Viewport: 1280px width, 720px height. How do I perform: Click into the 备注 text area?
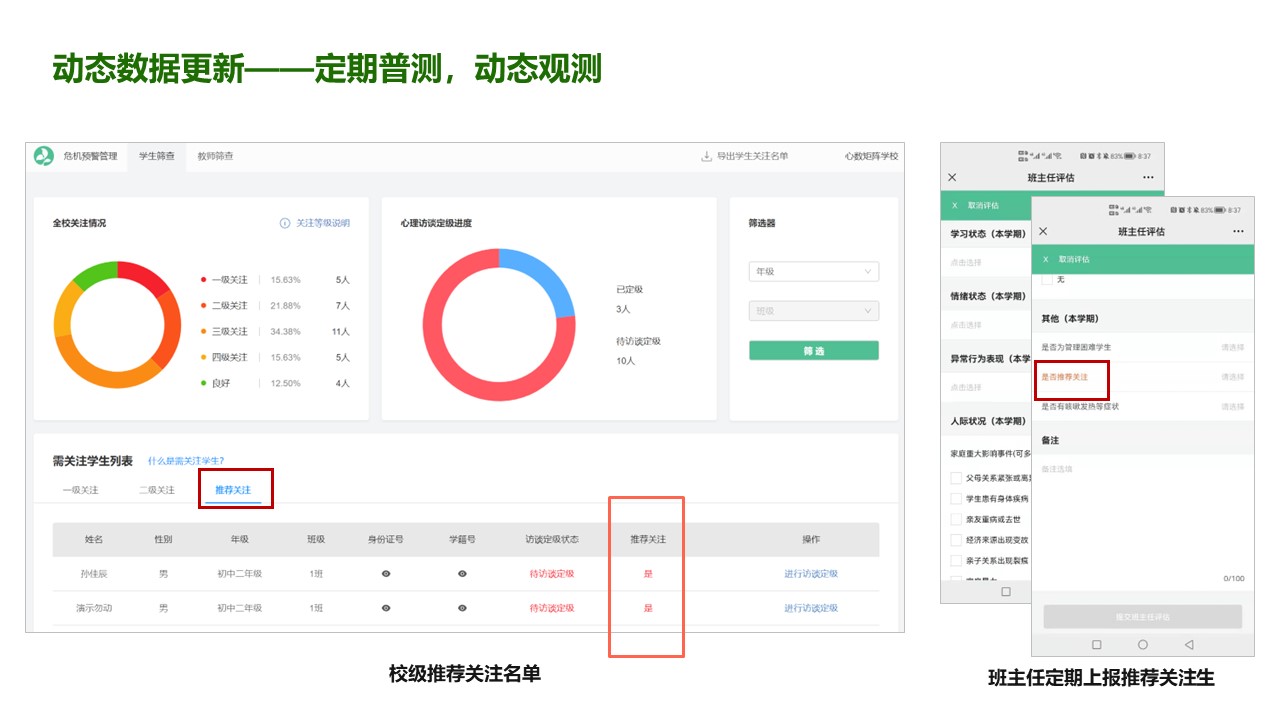1142,520
